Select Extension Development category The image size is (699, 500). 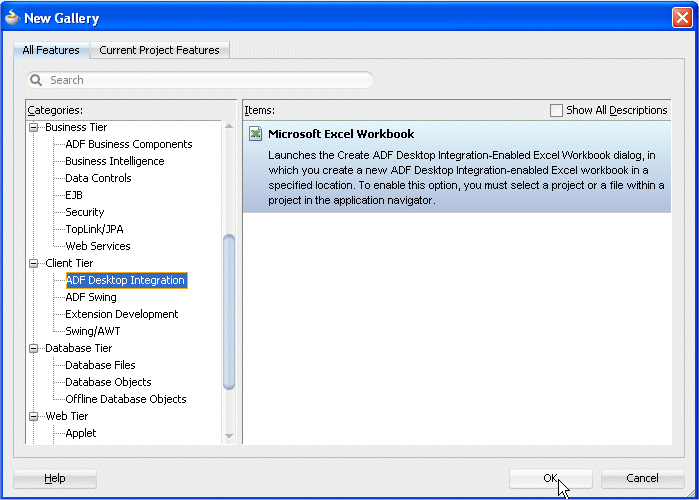click(121, 314)
